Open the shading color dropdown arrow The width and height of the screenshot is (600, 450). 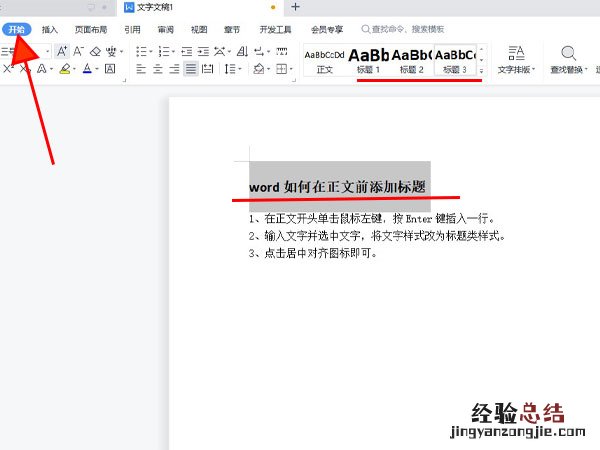pyautogui.click(x=269, y=69)
